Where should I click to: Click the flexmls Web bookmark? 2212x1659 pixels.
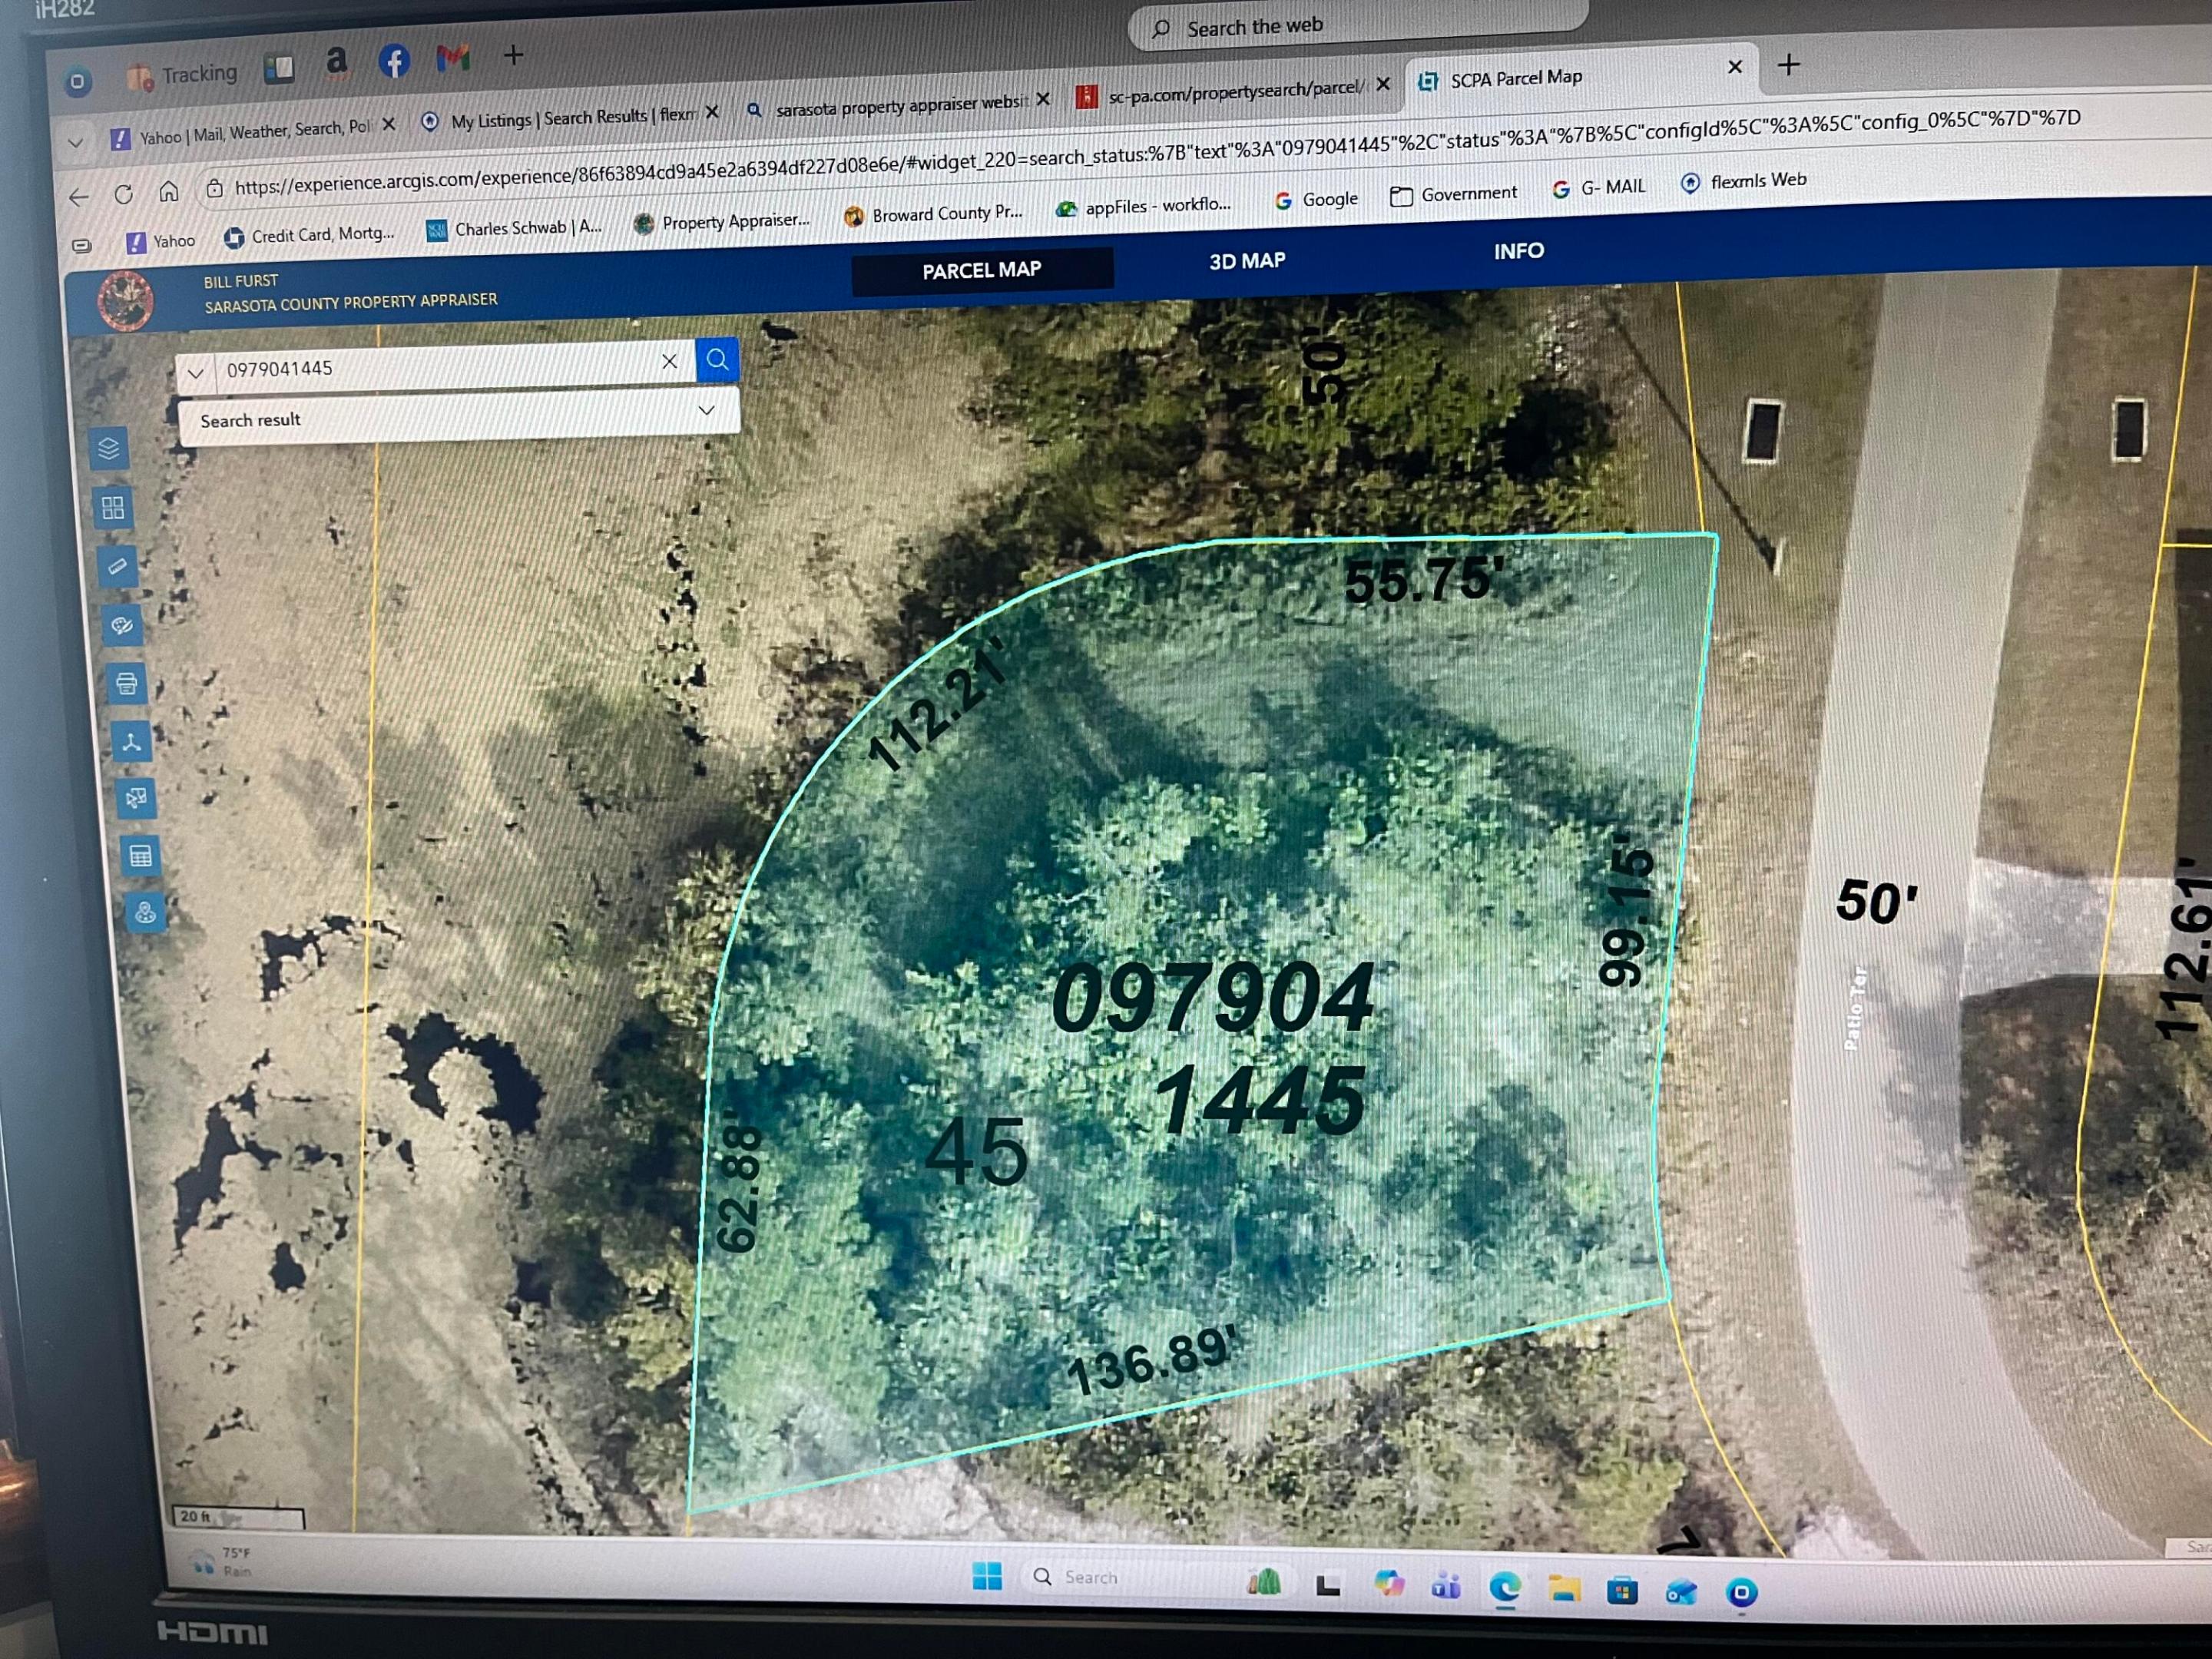click(1744, 181)
